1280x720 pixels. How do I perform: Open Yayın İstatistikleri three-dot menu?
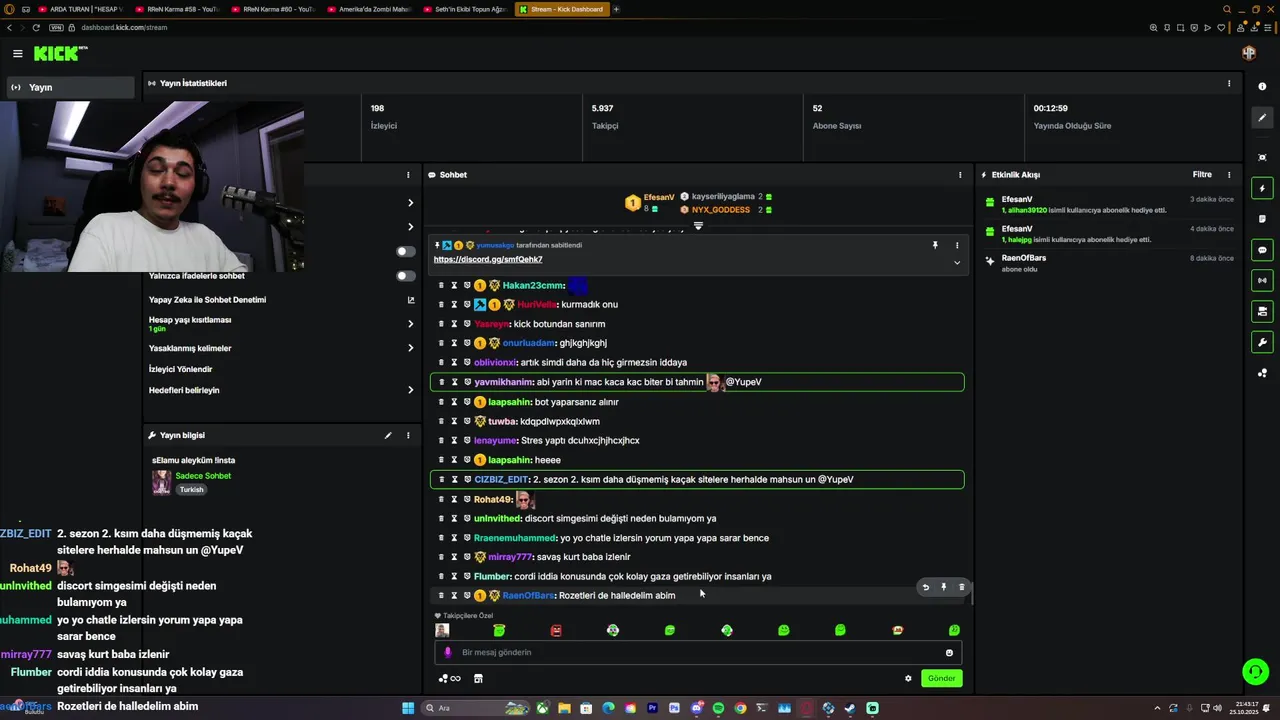coord(1229,83)
